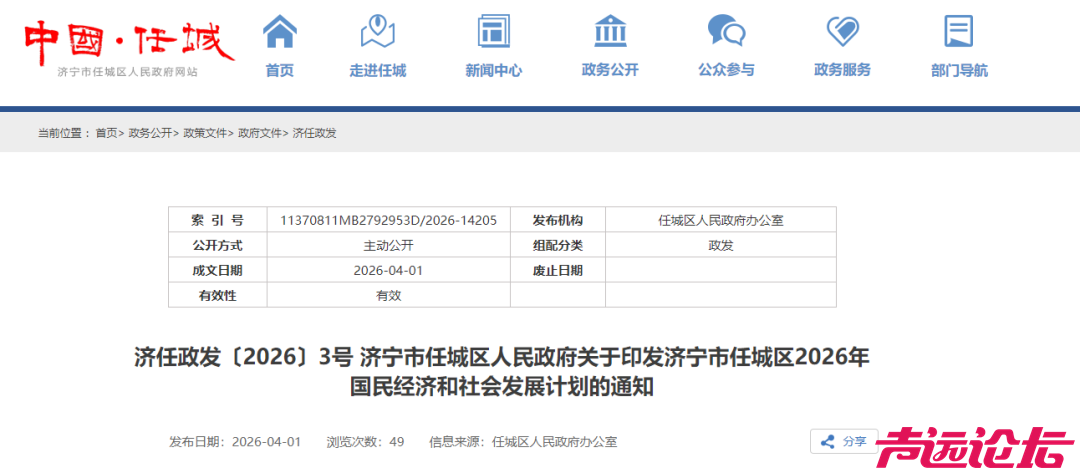Viewport: 1080px width, 473px height.
Task: Click the 中国·任城 site logo
Action: (129, 43)
